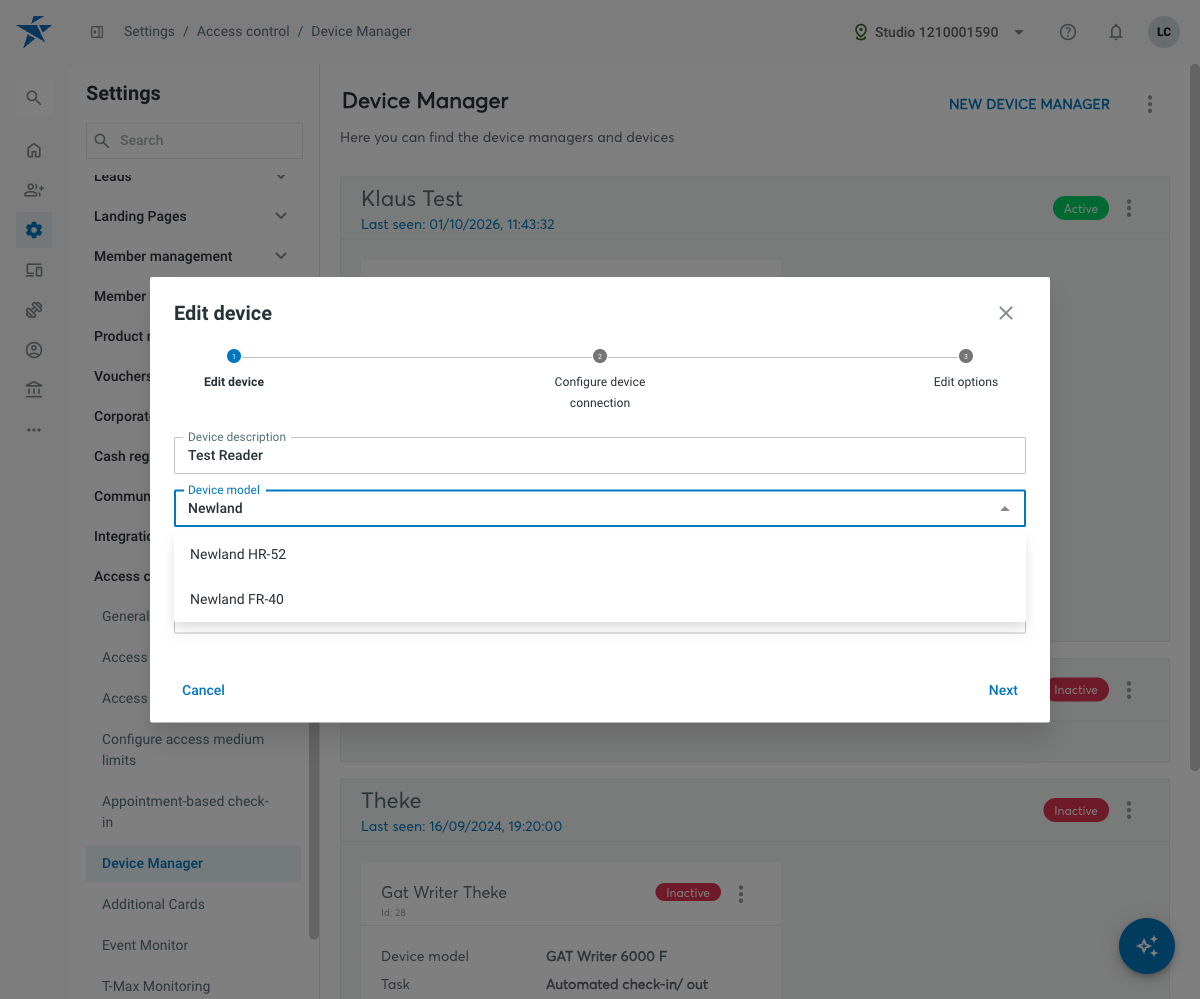Expand the Landing Pages section
This screenshot has width=1200, height=999.
(x=190, y=216)
